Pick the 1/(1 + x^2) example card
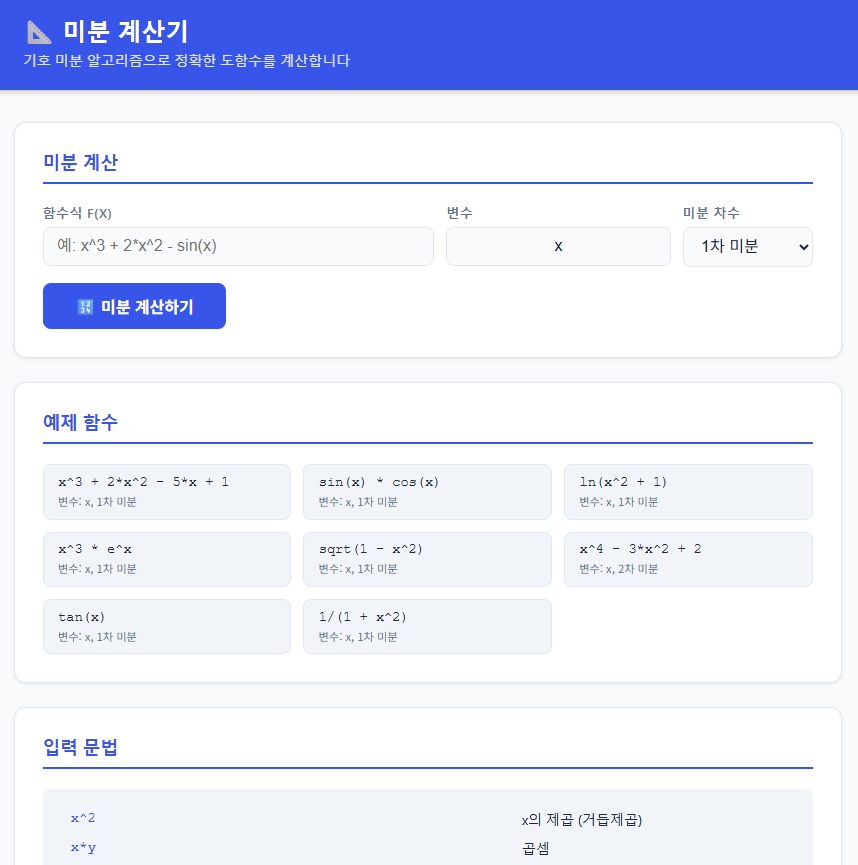The height and width of the screenshot is (865, 858). [x=426, y=626]
